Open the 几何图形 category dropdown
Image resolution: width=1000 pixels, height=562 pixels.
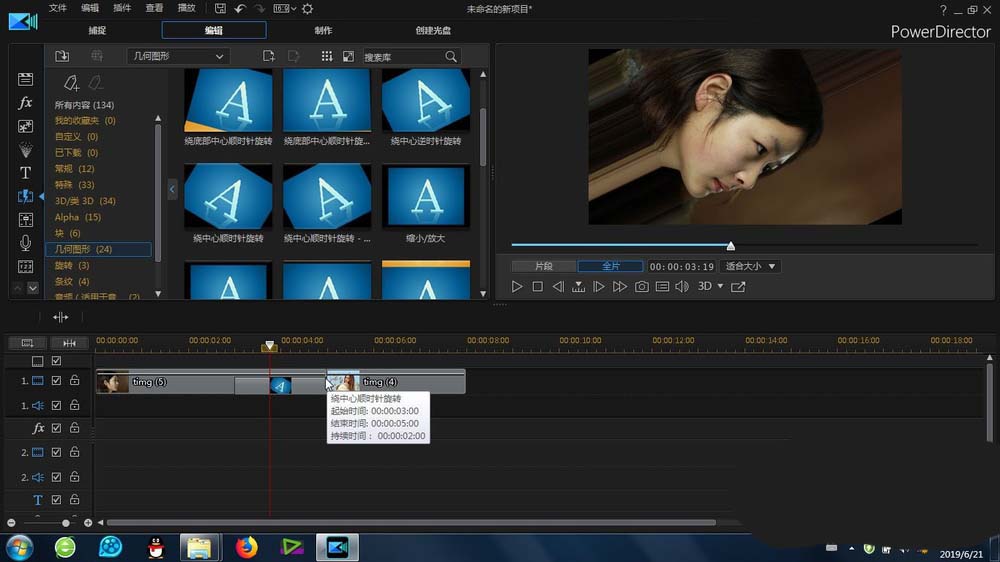click(x=178, y=57)
